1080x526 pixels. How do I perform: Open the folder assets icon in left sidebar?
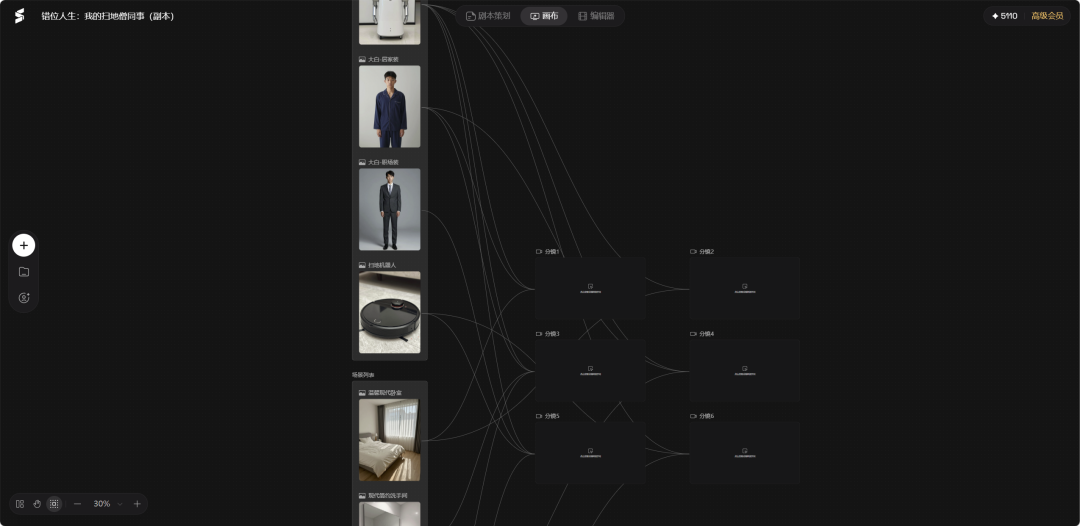[x=23, y=272]
